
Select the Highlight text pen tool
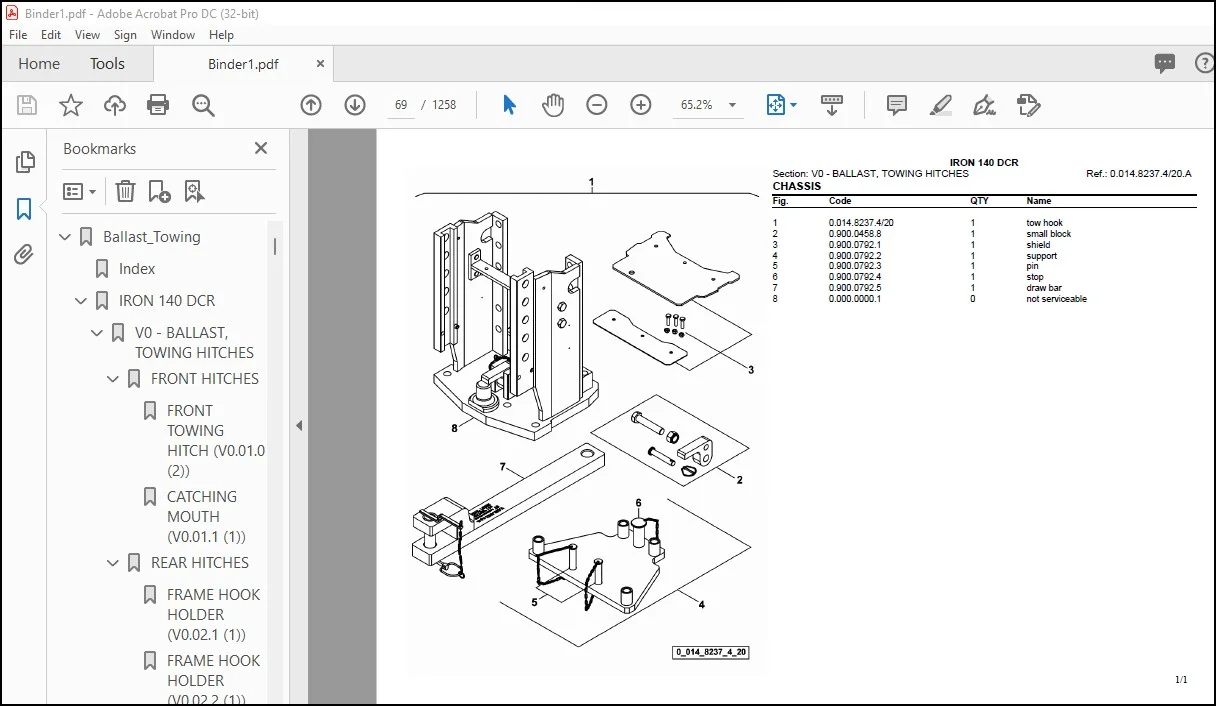(x=940, y=105)
